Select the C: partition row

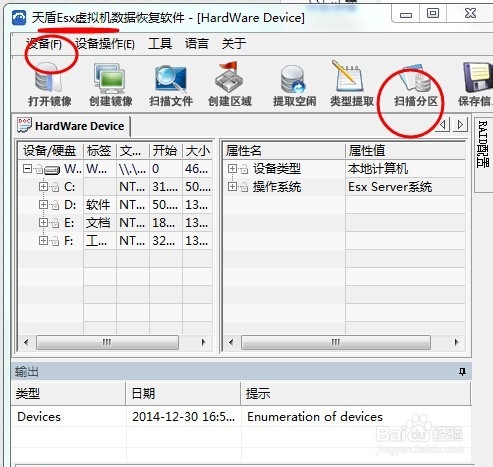tap(115, 187)
